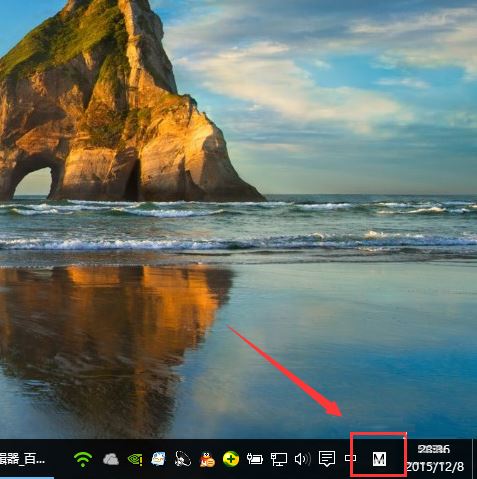Image resolution: width=477 pixels, height=479 pixels.
Task: Open the NVIDIA tray icon
Action: [135, 459]
